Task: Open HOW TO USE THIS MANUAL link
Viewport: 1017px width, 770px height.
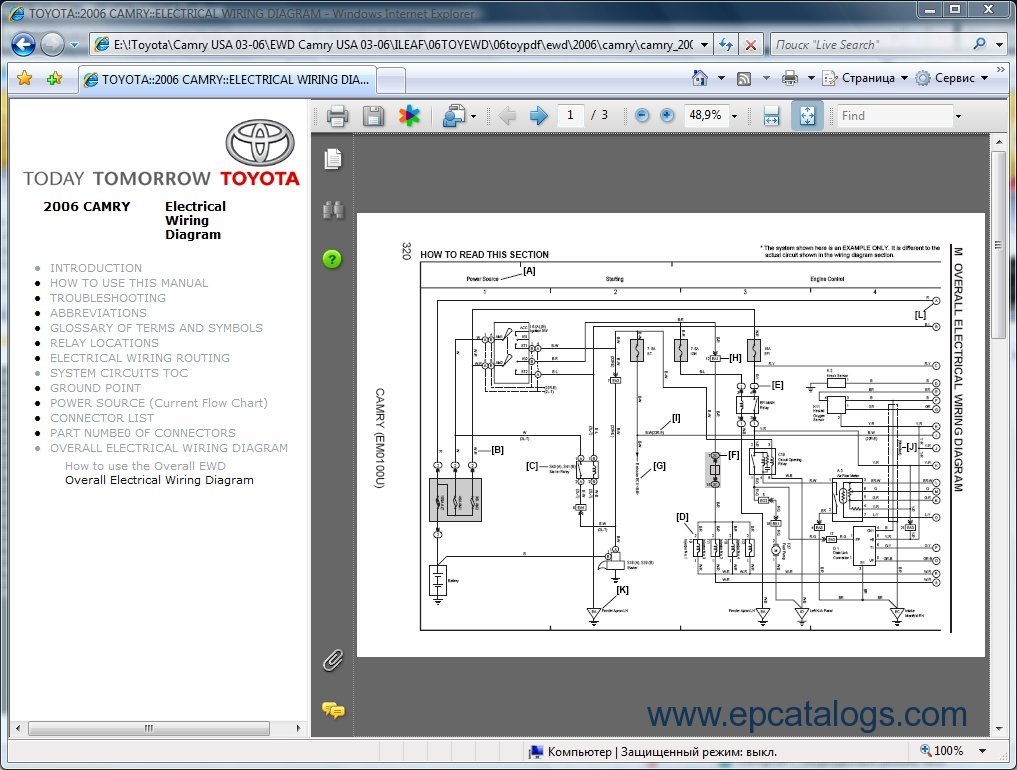Action: (129, 283)
